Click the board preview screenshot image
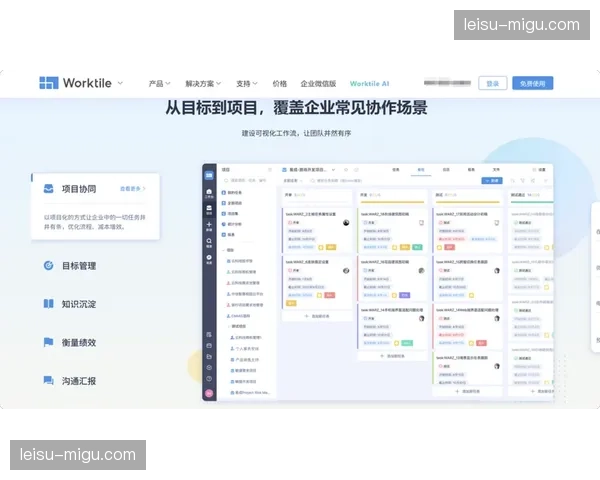This screenshot has height=480, width=600. pos(378,282)
